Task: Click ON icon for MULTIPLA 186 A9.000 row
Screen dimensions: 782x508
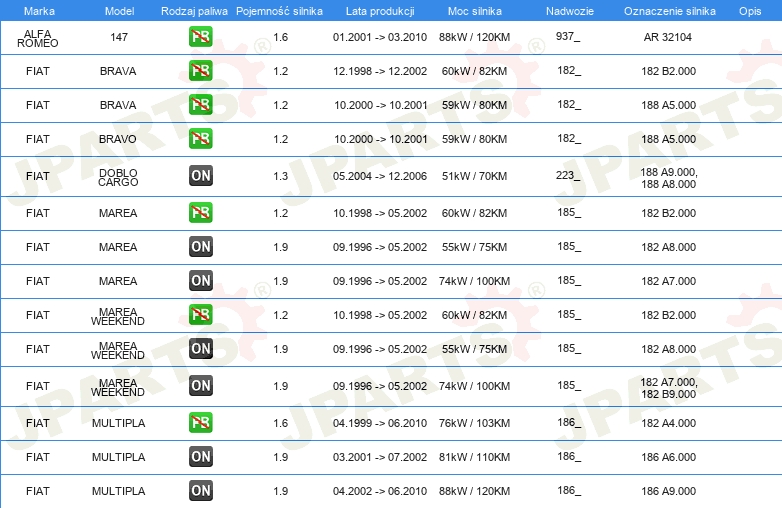Action: tap(200, 491)
